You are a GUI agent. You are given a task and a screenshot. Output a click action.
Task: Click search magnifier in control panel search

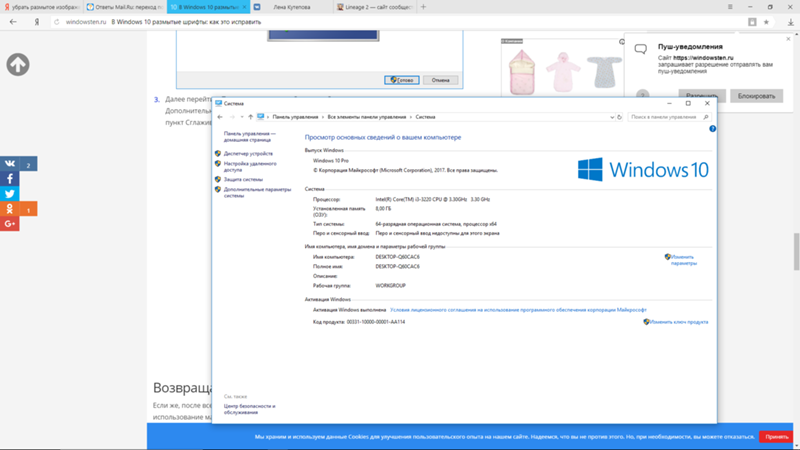pos(706,117)
